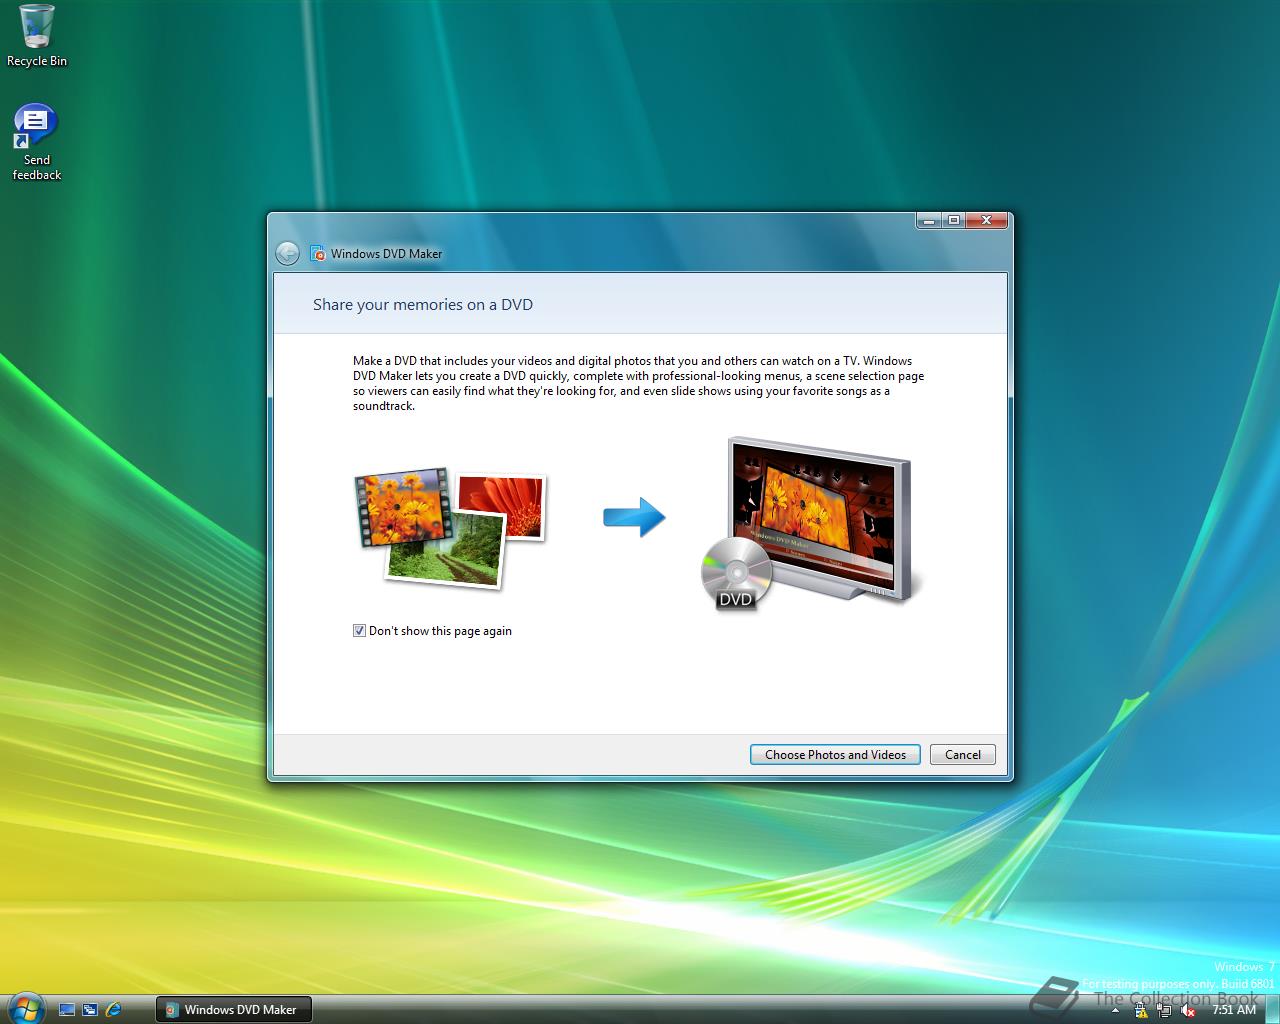
Task: Click Switch between windows icon
Action: point(90,1010)
